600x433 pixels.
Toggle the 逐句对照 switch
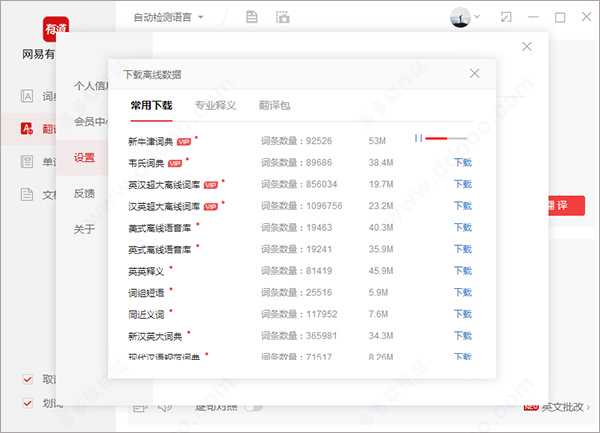(x=254, y=408)
